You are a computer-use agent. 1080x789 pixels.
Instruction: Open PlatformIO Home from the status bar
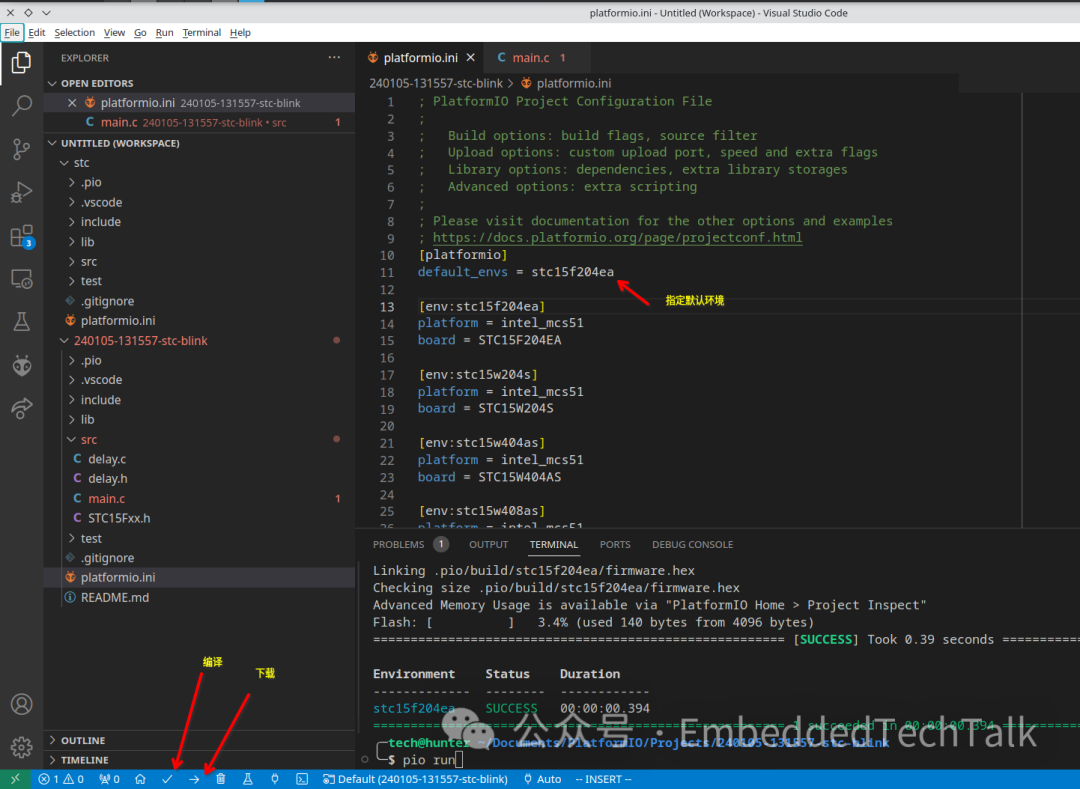141,778
